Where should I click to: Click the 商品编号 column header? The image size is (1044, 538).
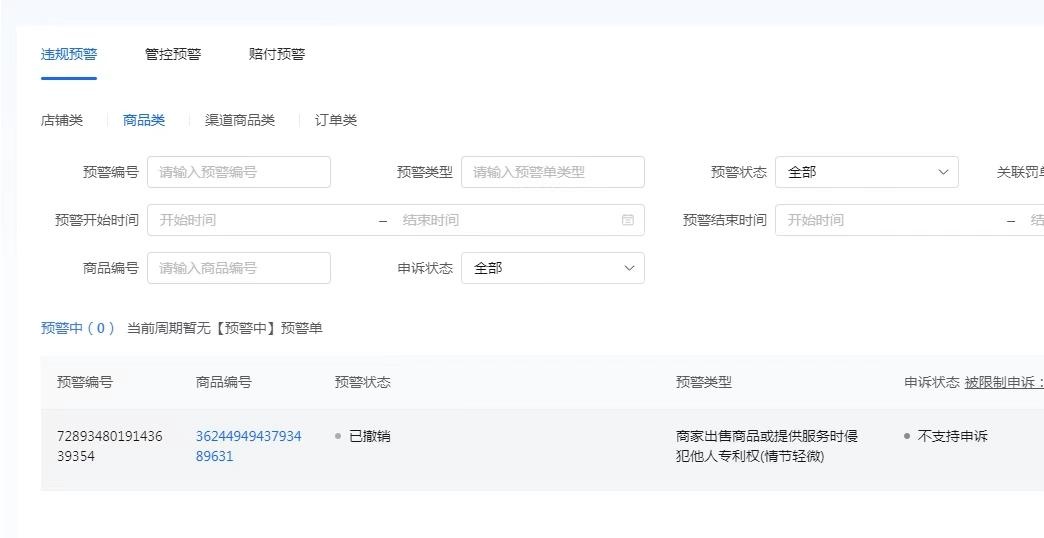point(224,382)
